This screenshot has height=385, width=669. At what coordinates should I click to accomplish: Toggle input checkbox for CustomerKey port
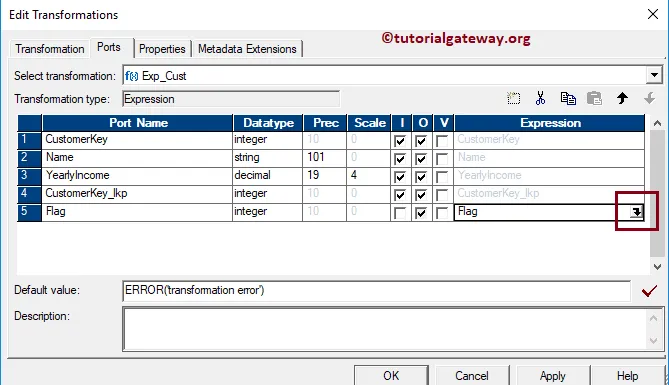point(400,141)
